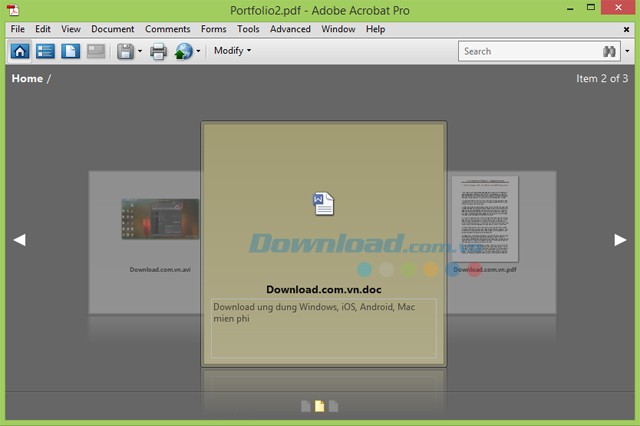Click the Home view toolbar icon
Image resolution: width=640 pixels, height=426 pixels.
pyautogui.click(x=20, y=51)
